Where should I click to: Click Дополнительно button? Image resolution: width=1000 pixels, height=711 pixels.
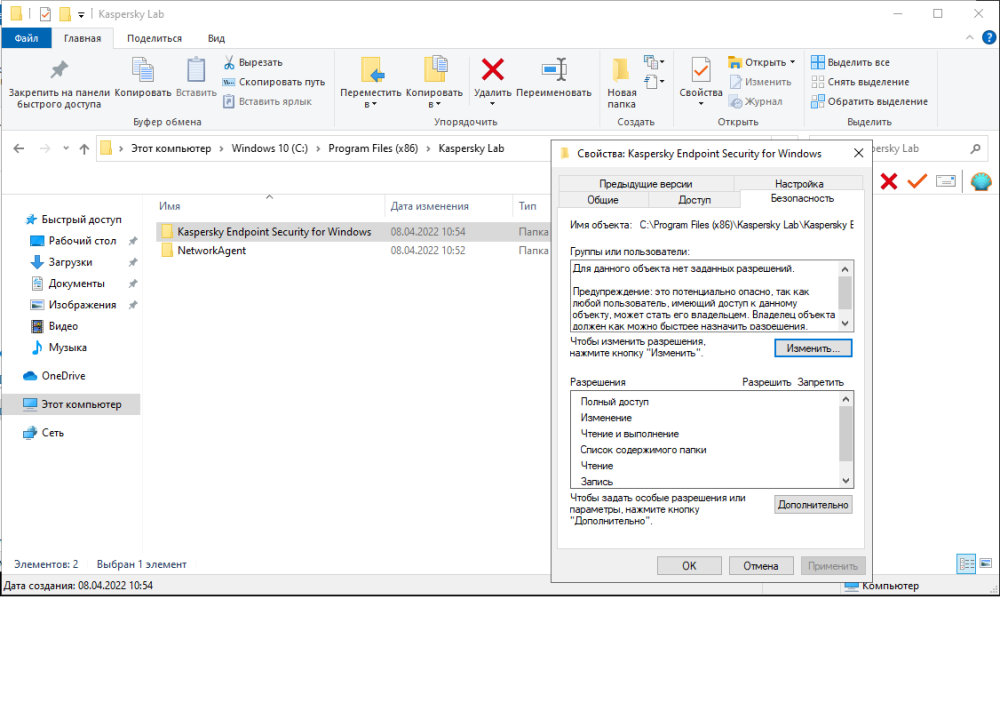813,504
